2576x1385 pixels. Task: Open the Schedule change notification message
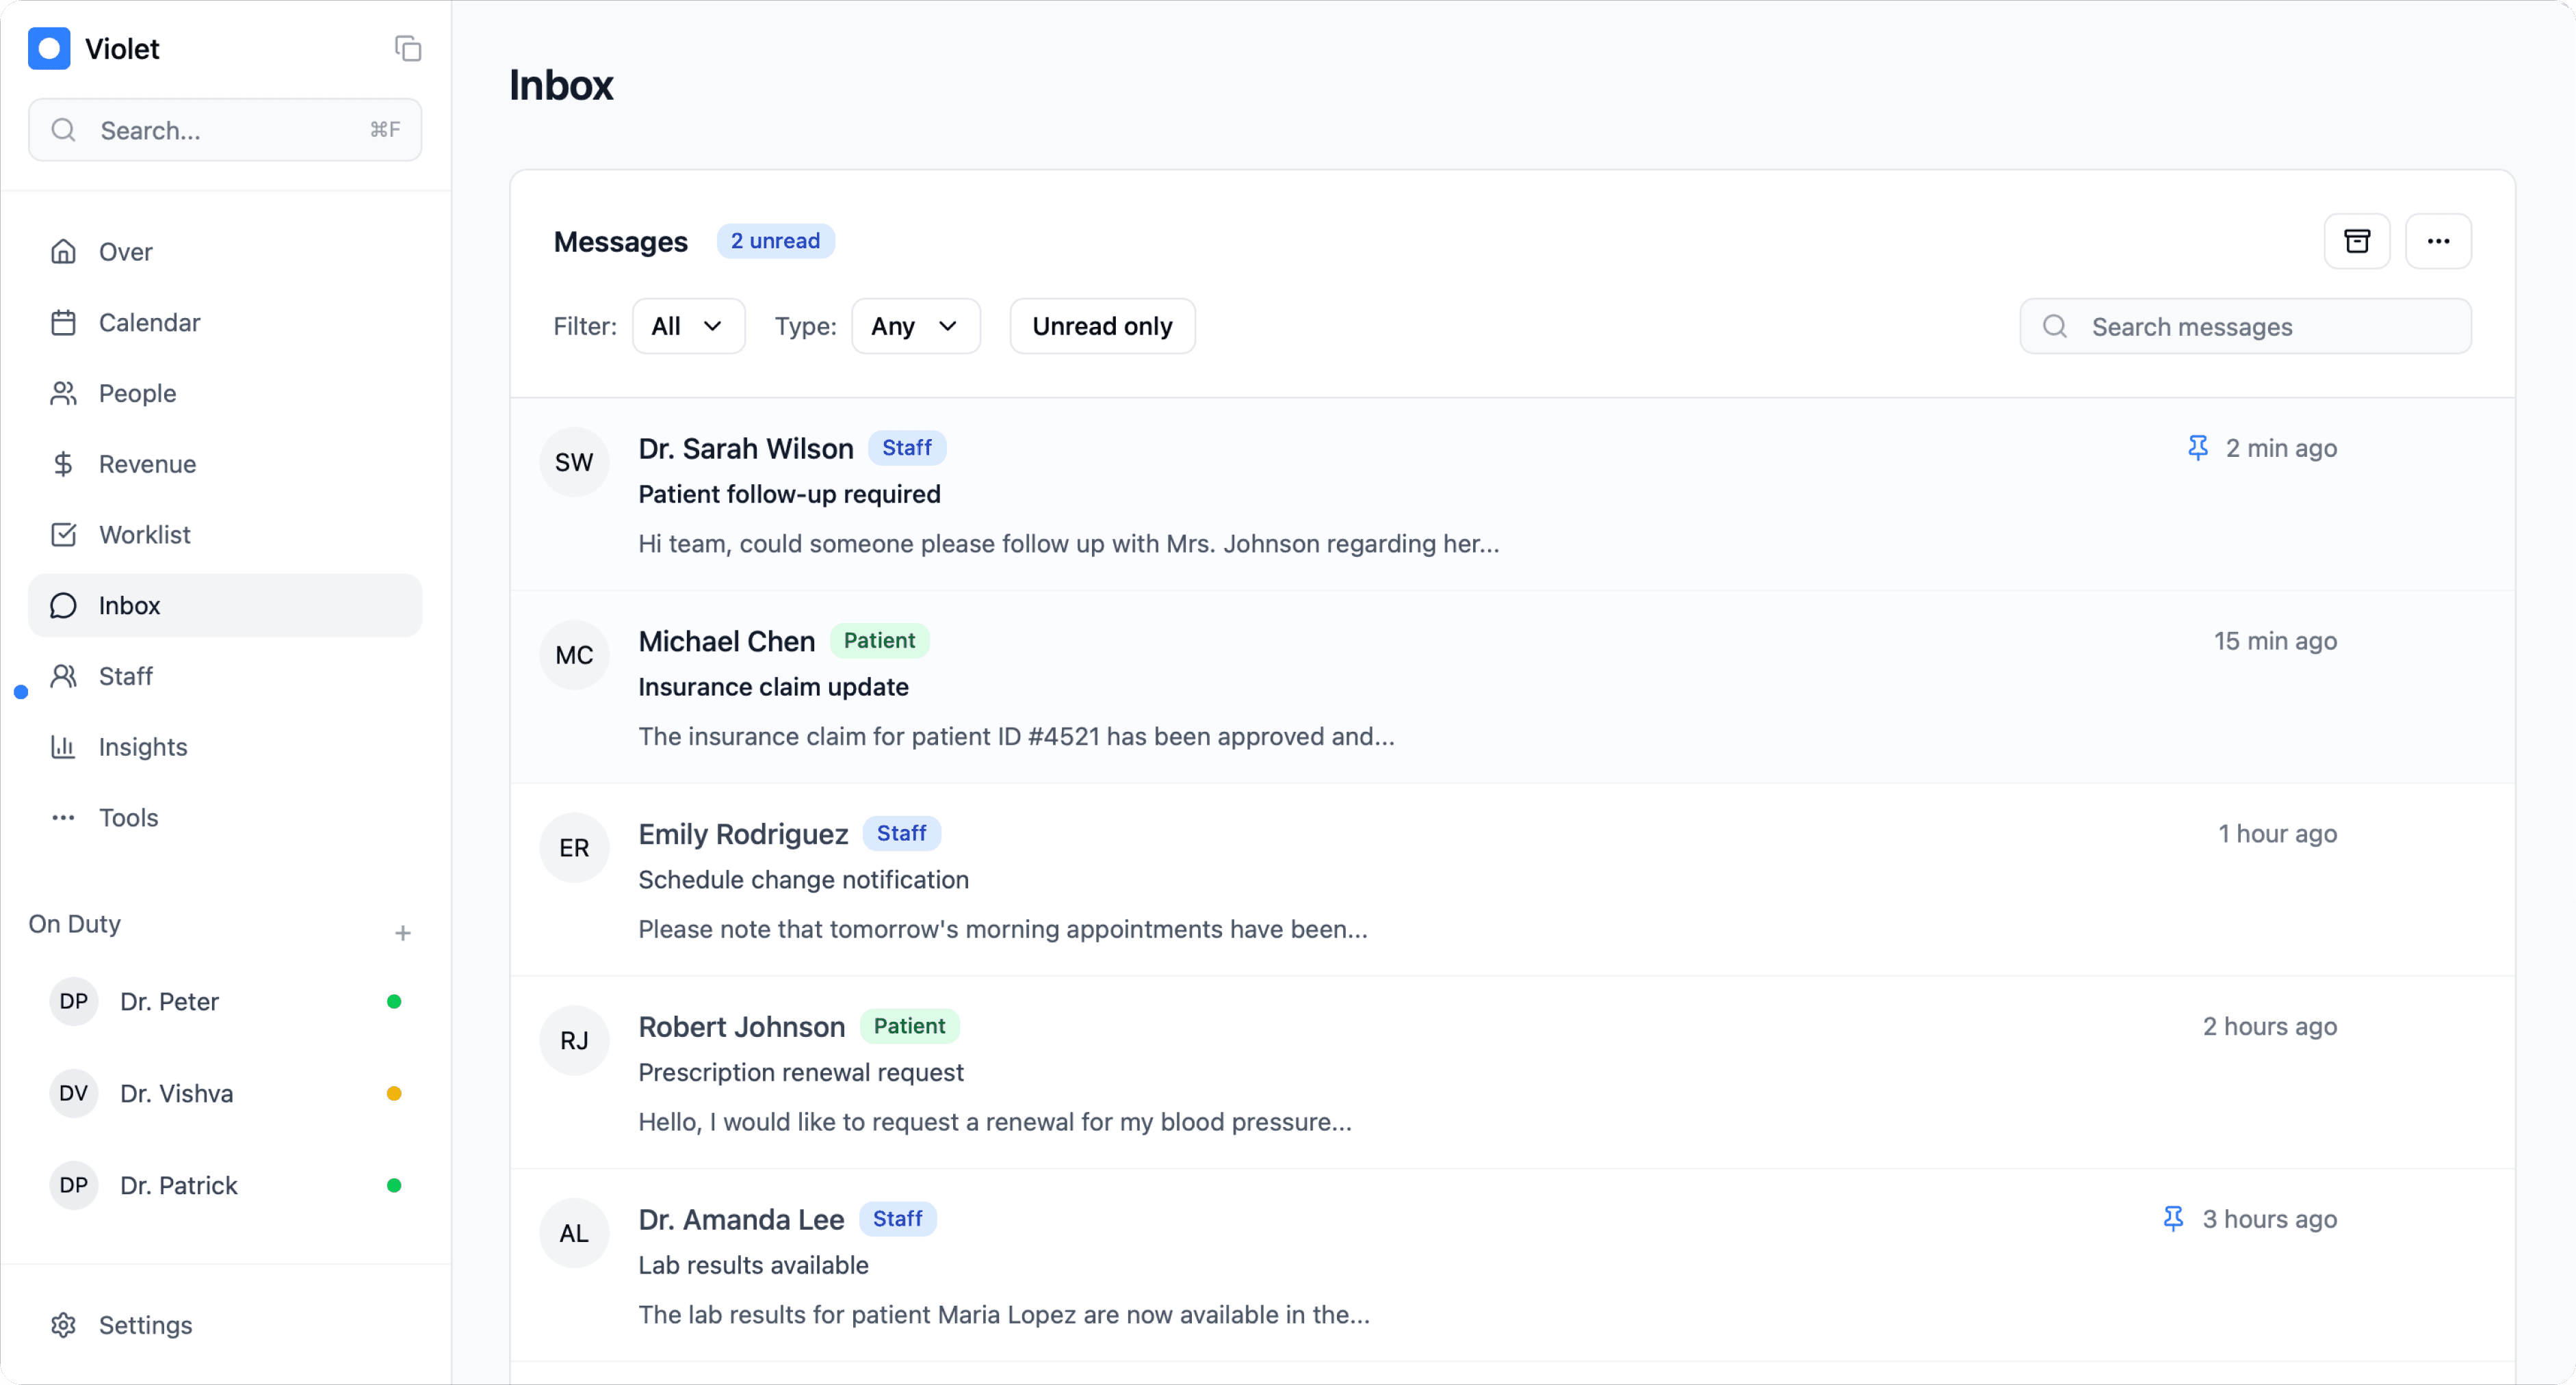click(x=1512, y=881)
